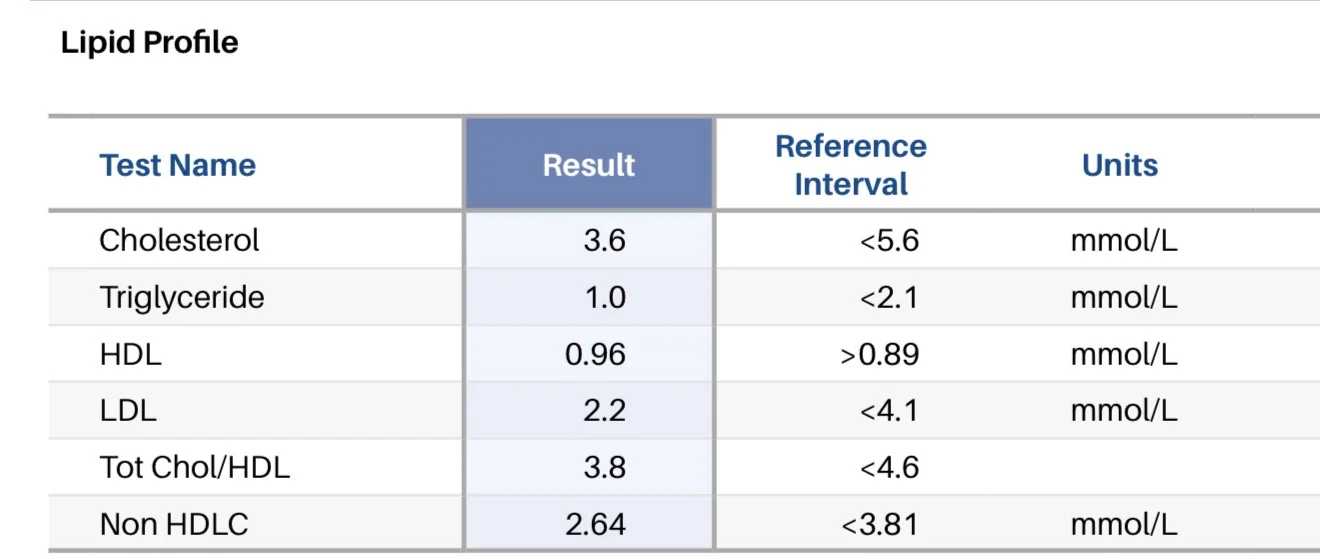
Task: Click the Non HDLC test name
Action: pyautogui.click(x=174, y=524)
